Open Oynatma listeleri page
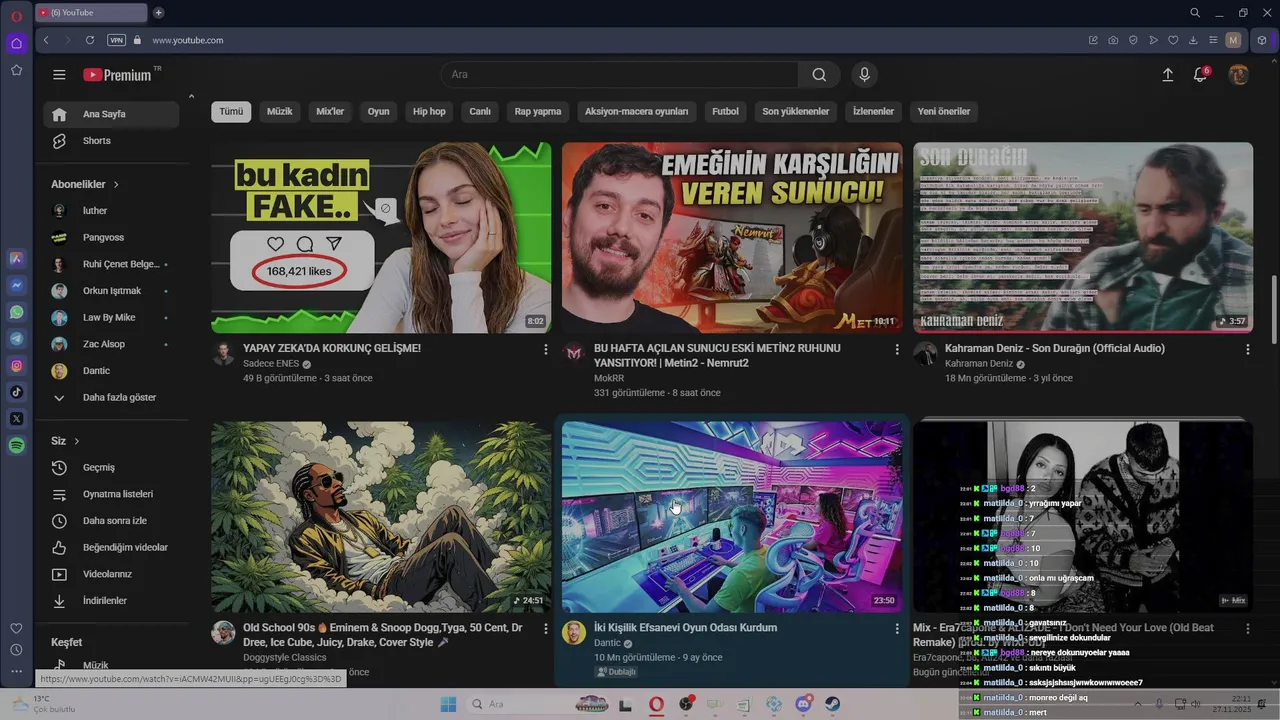This screenshot has height=720, width=1280. [111, 494]
